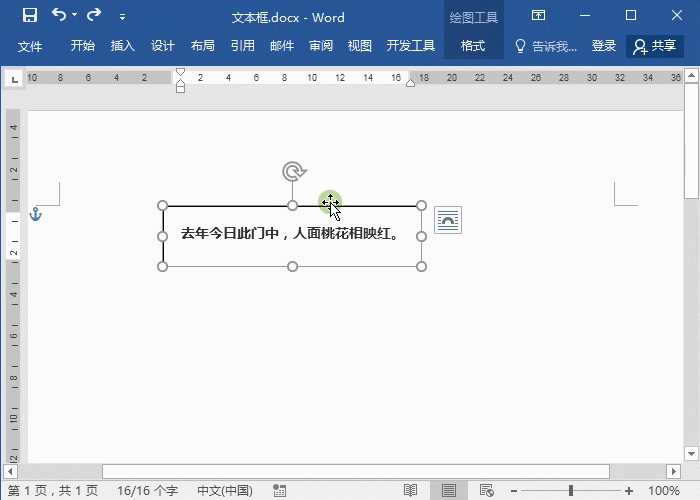The width and height of the screenshot is (700, 500).
Task: Click the zoom out minus button
Action: (514, 491)
